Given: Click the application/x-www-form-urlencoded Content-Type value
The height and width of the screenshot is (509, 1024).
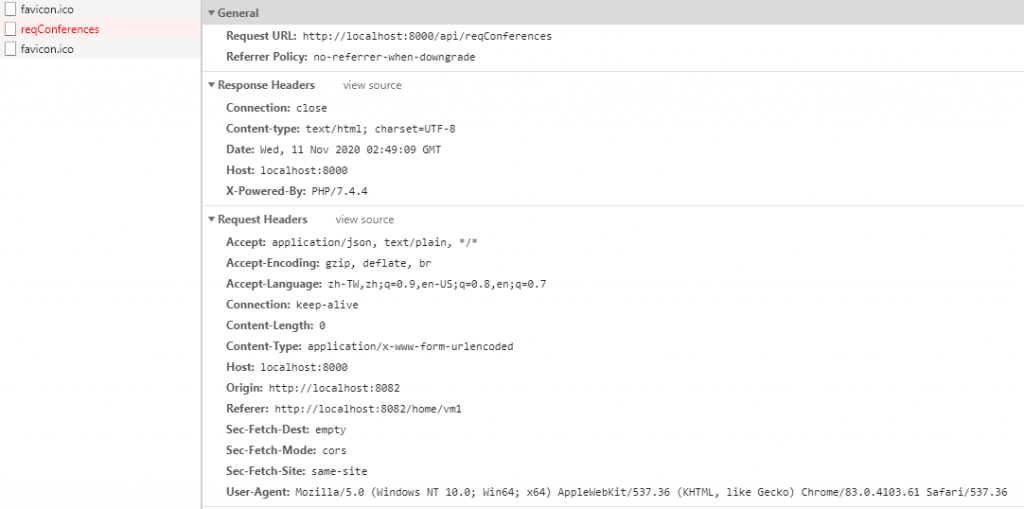Looking at the screenshot, I should (x=410, y=346).
